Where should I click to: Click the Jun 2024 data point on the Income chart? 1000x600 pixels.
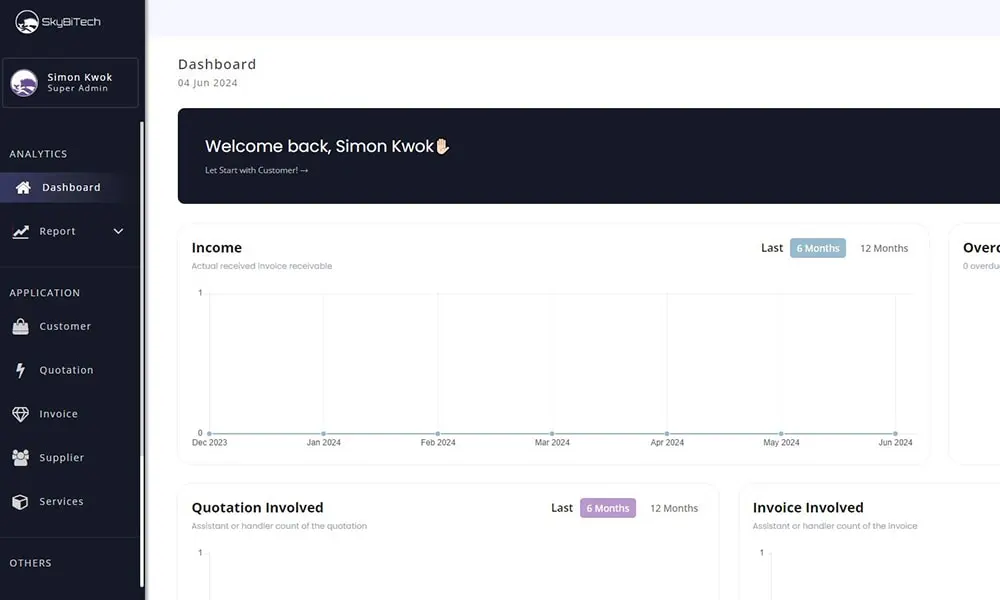pyautogui.click(x=895, y=433)
